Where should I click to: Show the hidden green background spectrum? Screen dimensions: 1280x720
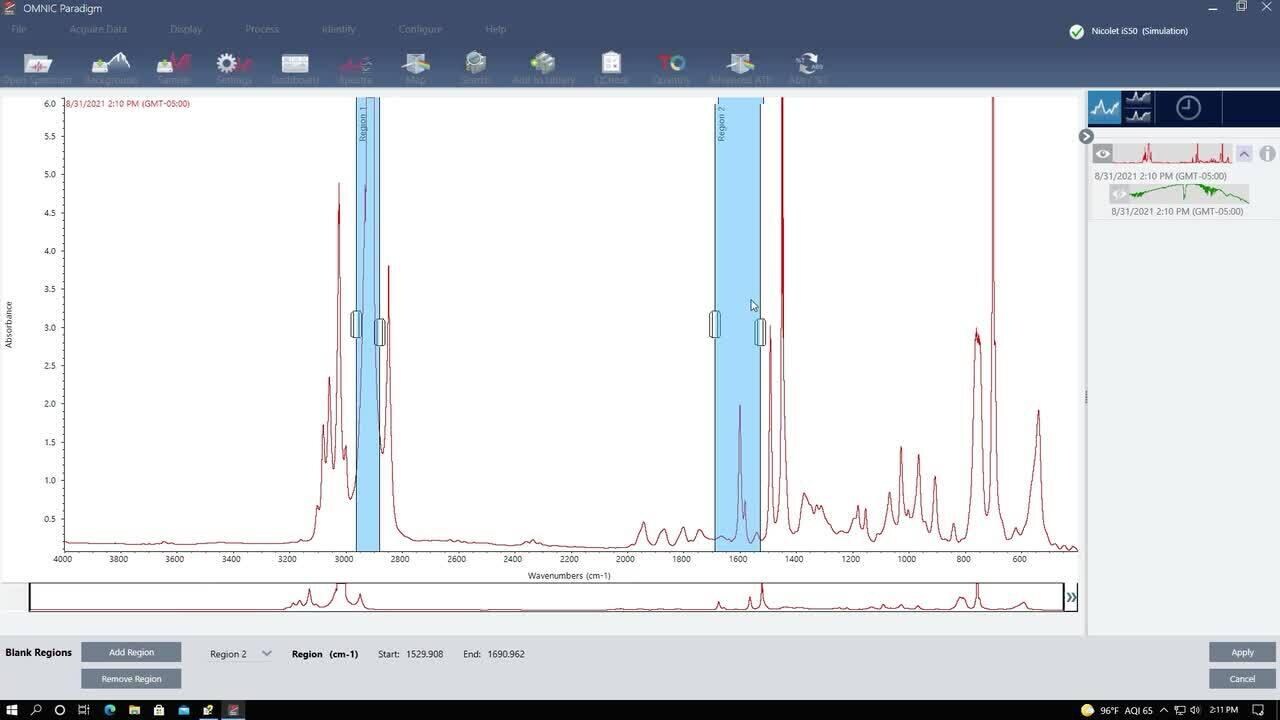[1119, 194]
